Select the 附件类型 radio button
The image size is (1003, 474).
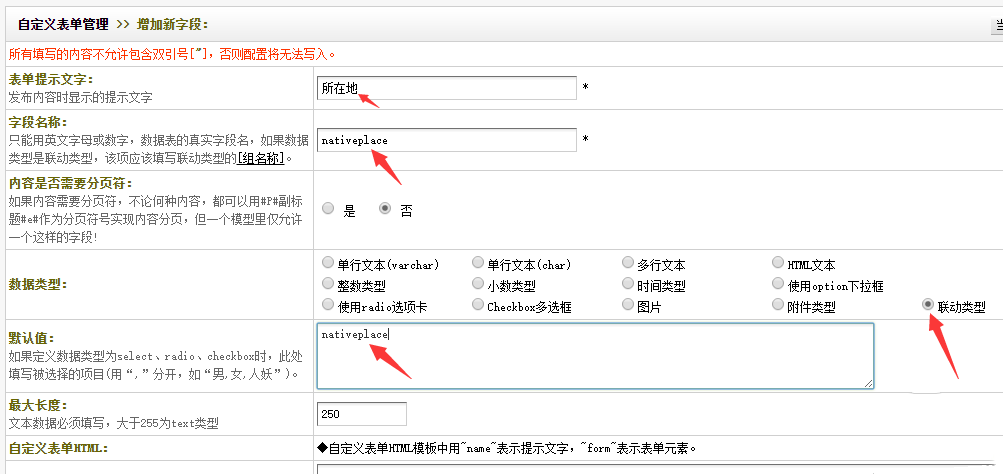point(779,305)
